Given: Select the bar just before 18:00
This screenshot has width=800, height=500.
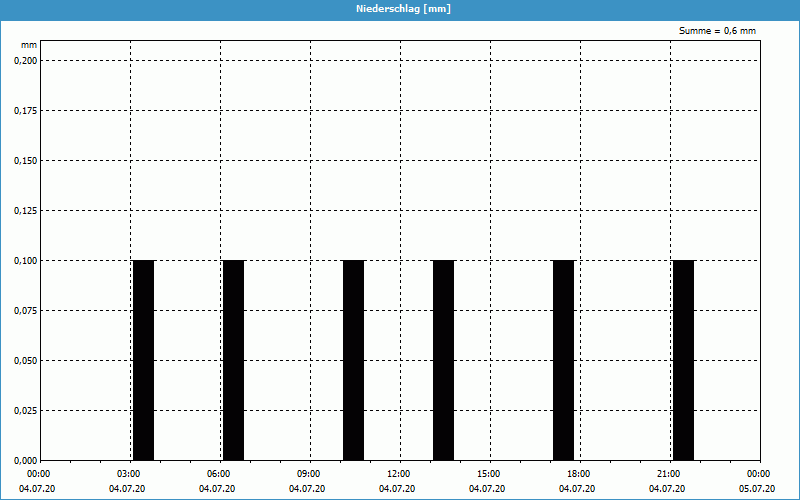Looking at the screenshot, I should [563, 360].
